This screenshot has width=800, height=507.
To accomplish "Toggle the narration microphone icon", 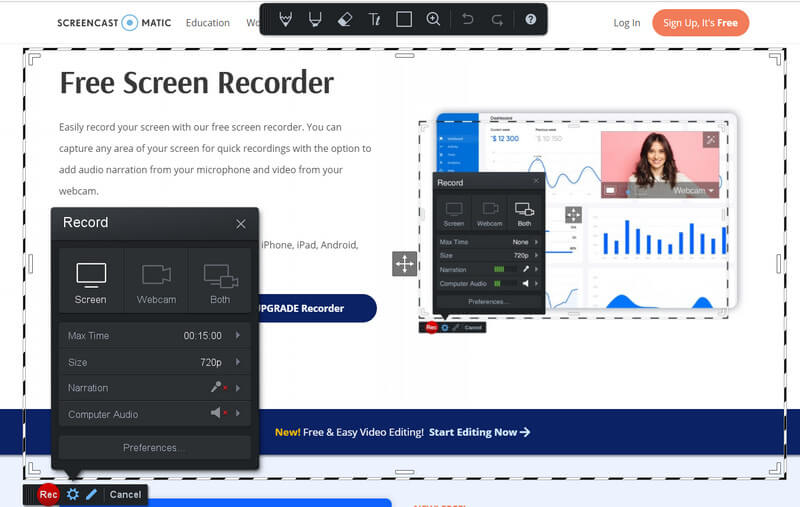I will 218,387.
